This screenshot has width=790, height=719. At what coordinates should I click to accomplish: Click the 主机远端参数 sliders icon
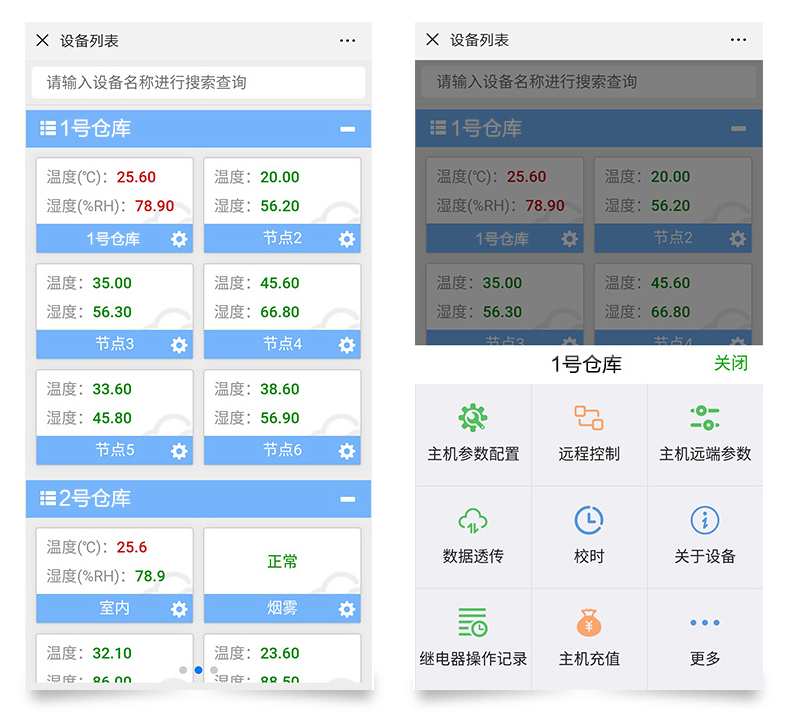pos(705,418)
